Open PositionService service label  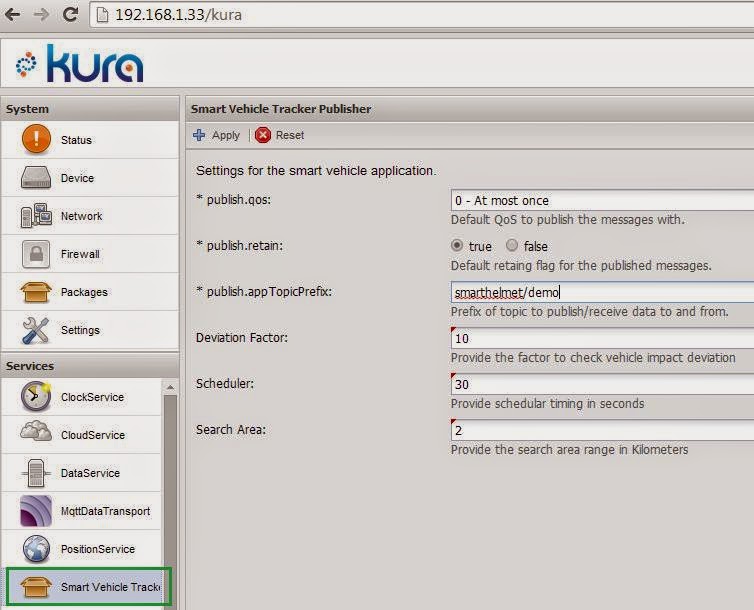point(98,549)
